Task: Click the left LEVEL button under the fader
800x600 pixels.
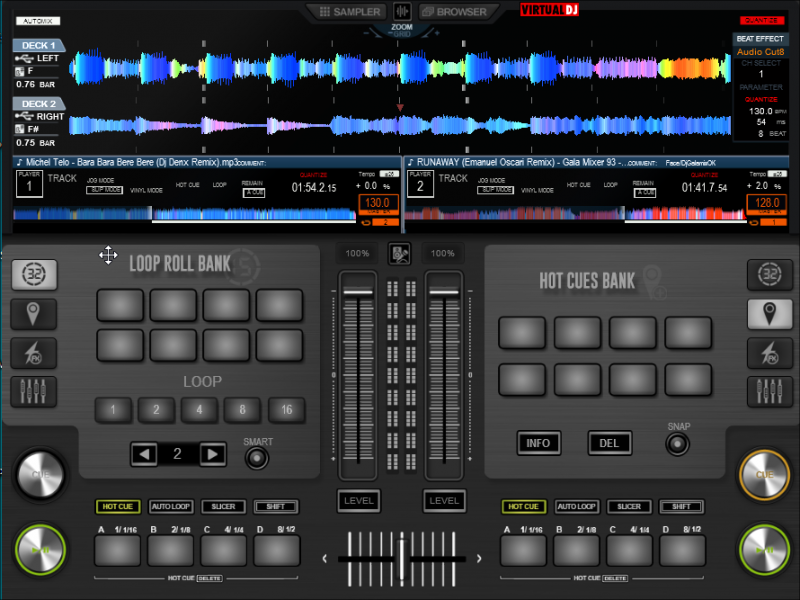Action: point(359,501)
